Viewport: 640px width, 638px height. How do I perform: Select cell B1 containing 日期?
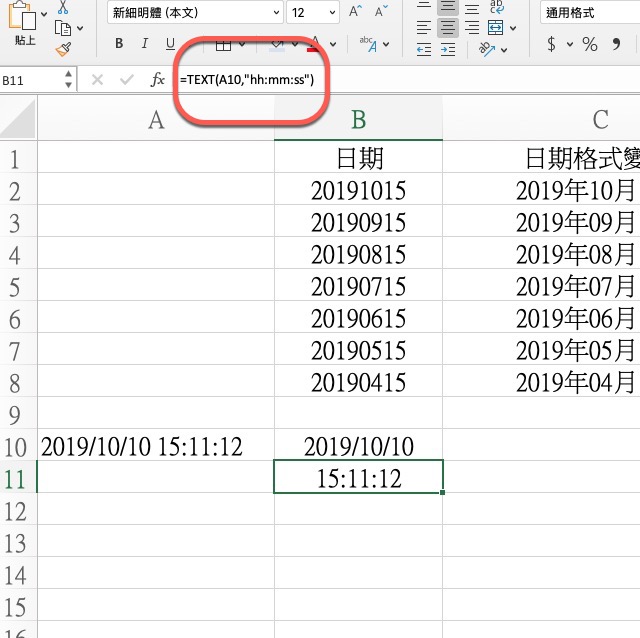pos(358,159)
